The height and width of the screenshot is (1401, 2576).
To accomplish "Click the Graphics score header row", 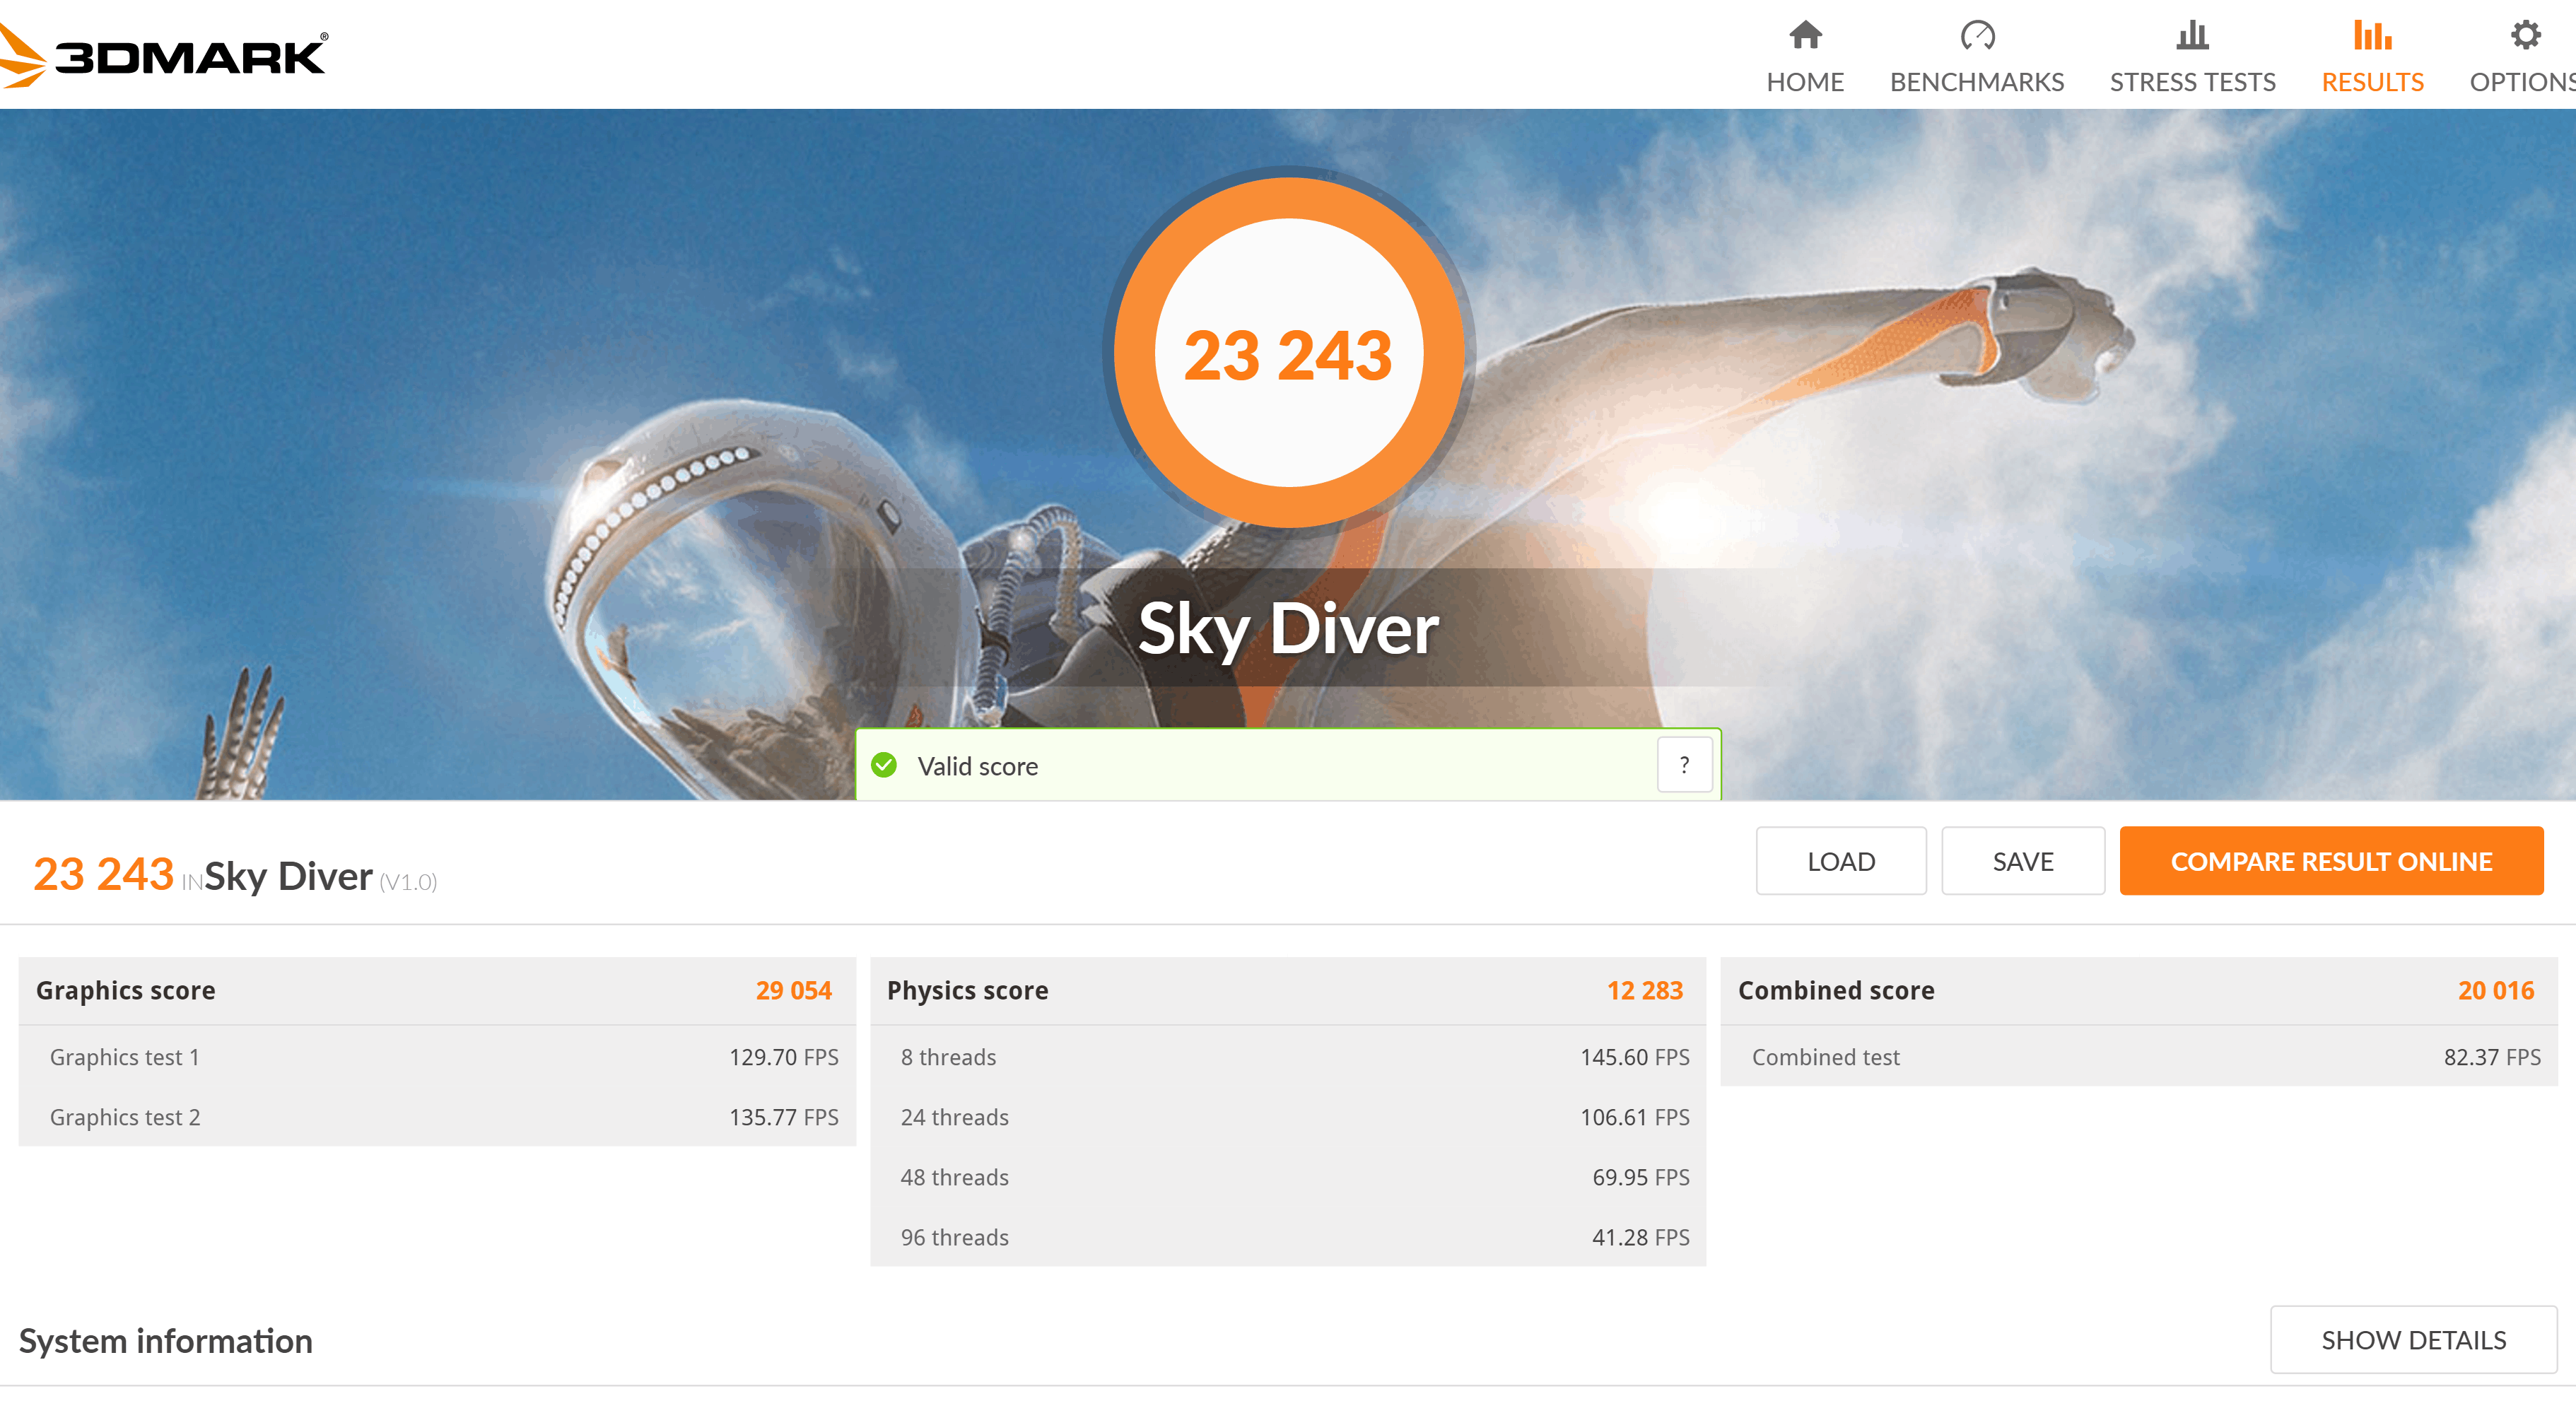I will click(x=436, y=991).
